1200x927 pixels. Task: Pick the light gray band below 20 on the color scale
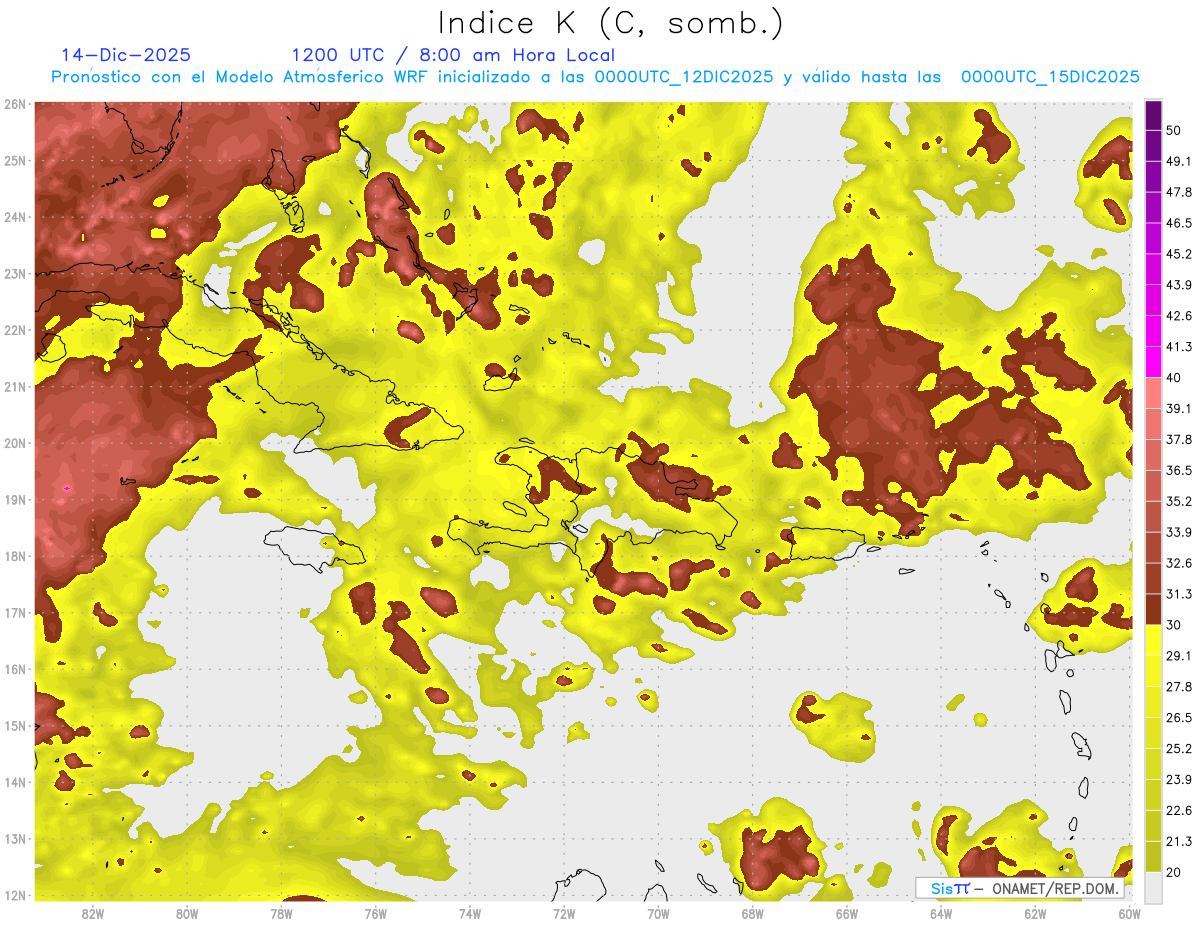(x=1153, y=886)
